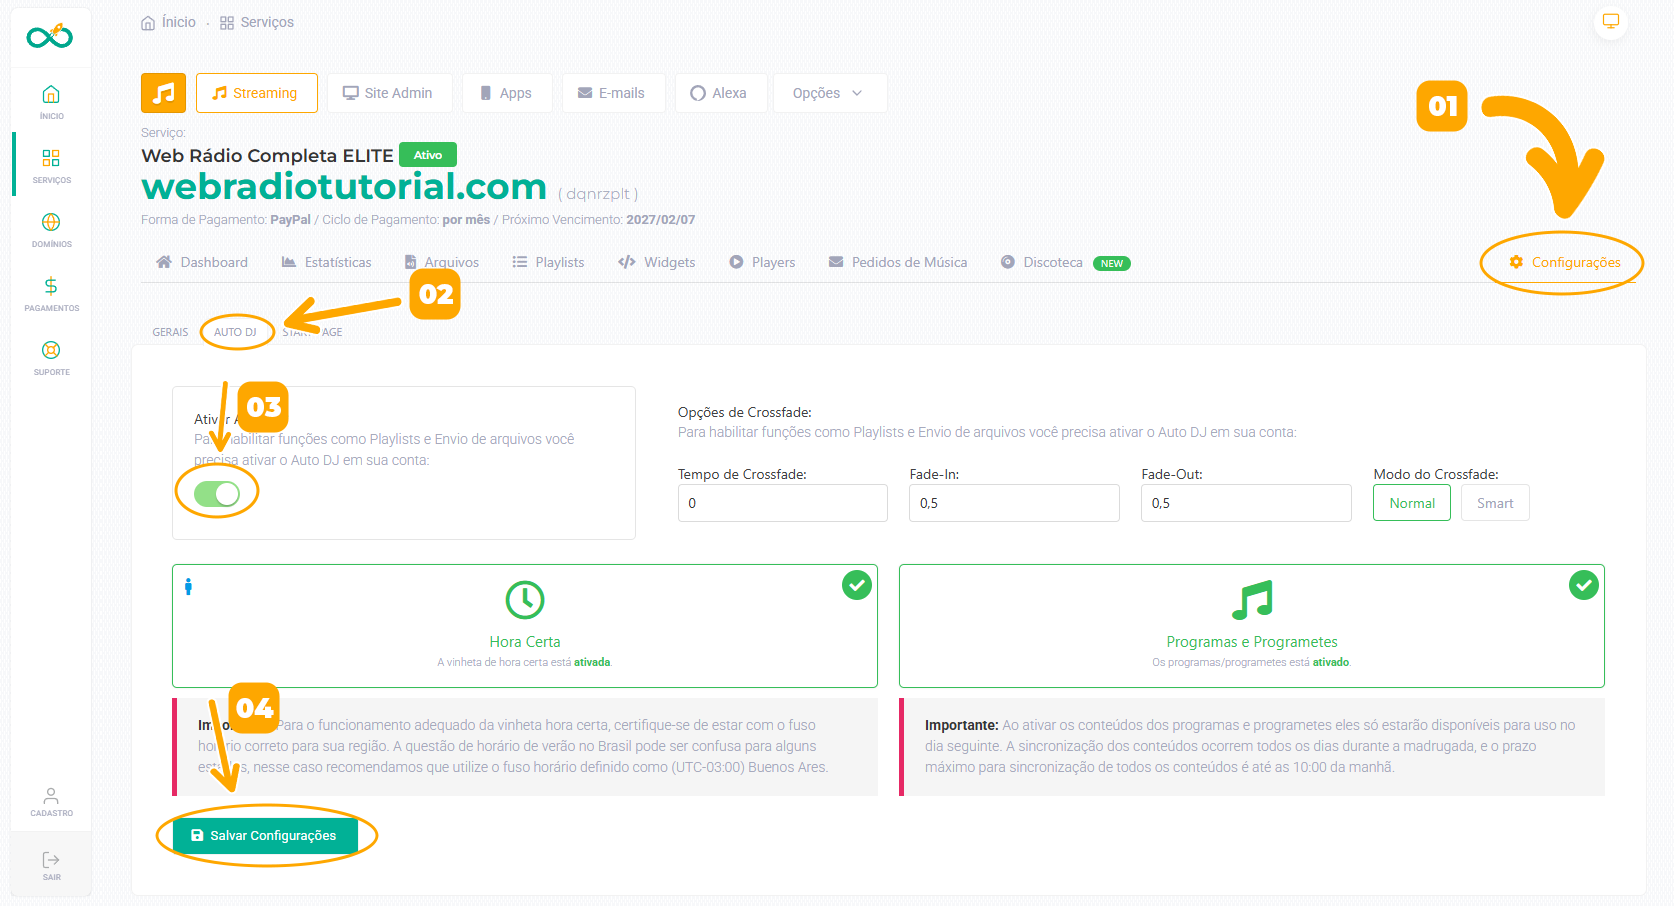Click the Streaming button
Screen dimensions: 1674x906
256,93
